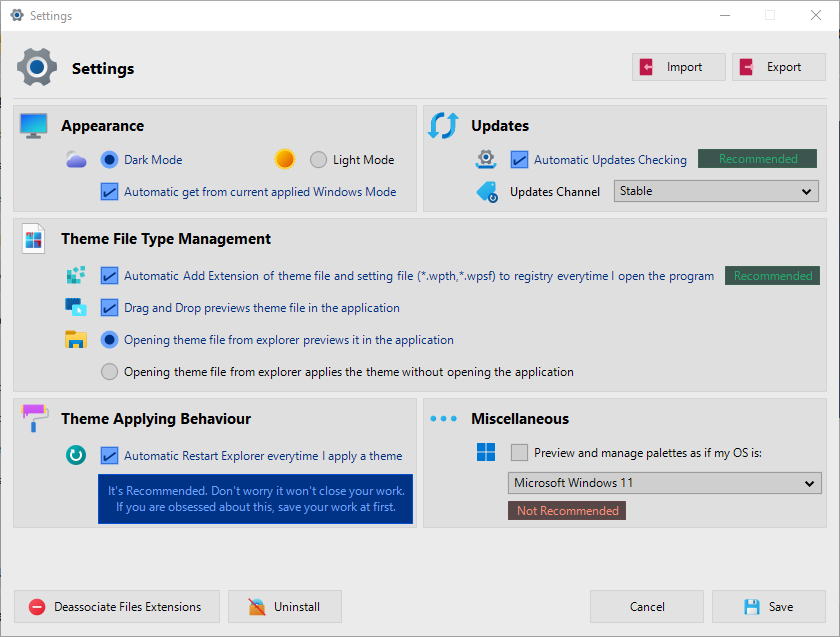Click the Theme Applying Behaviour heading

pos(156,419)
